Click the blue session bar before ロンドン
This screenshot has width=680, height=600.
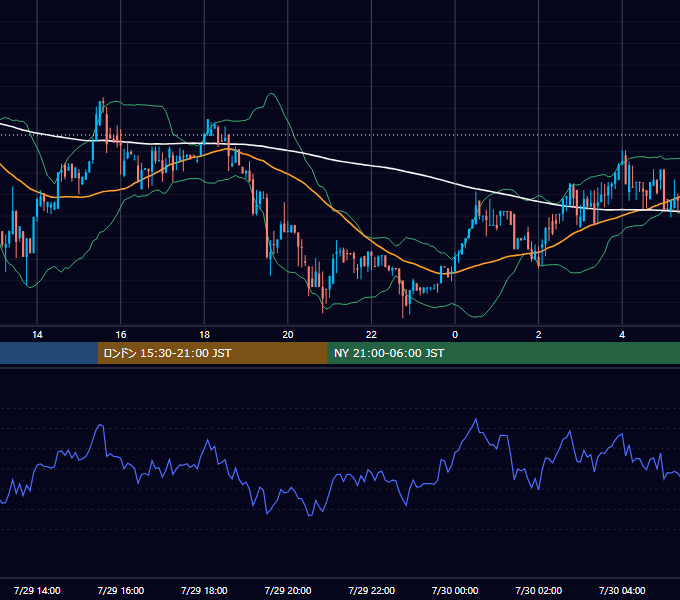pyautogui.click(x=49, y=353)
